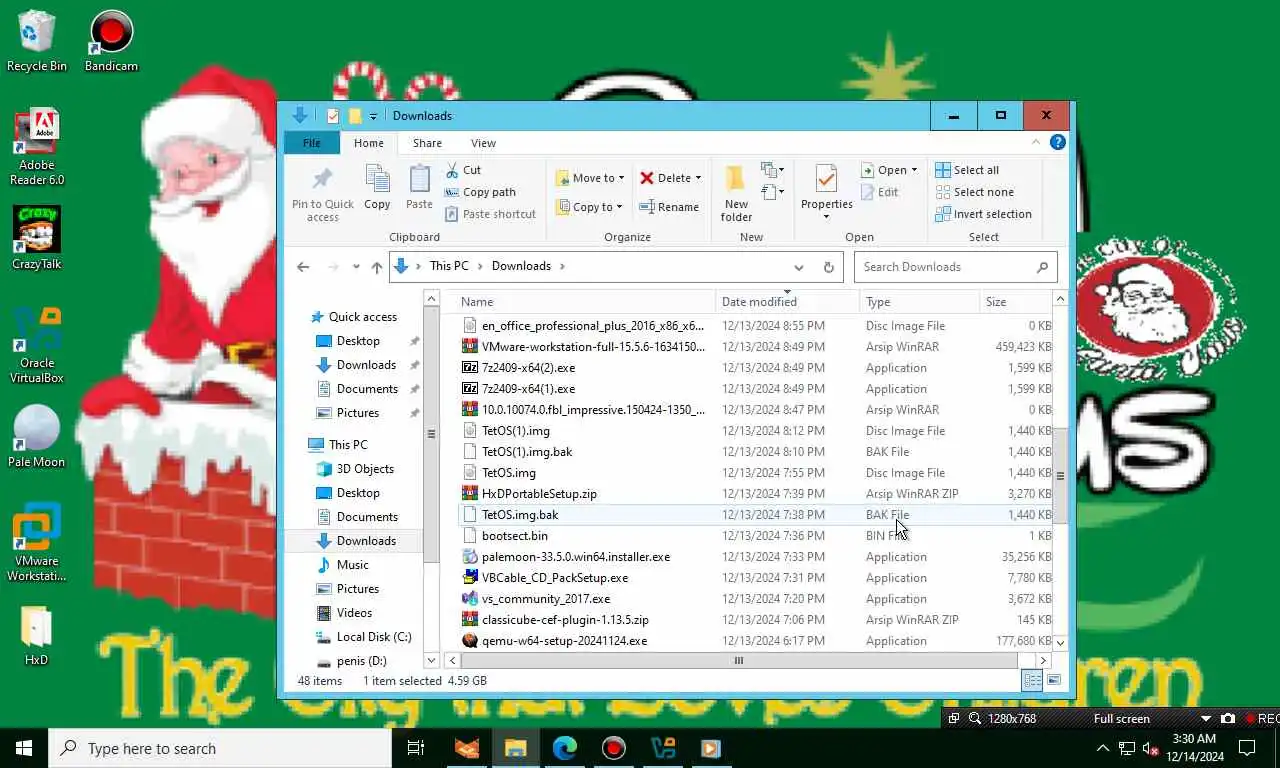This screenshot has width=1280, height=768.
Task: Open Quick Access Toolbar customize dropdown
Action: [373, 116]
